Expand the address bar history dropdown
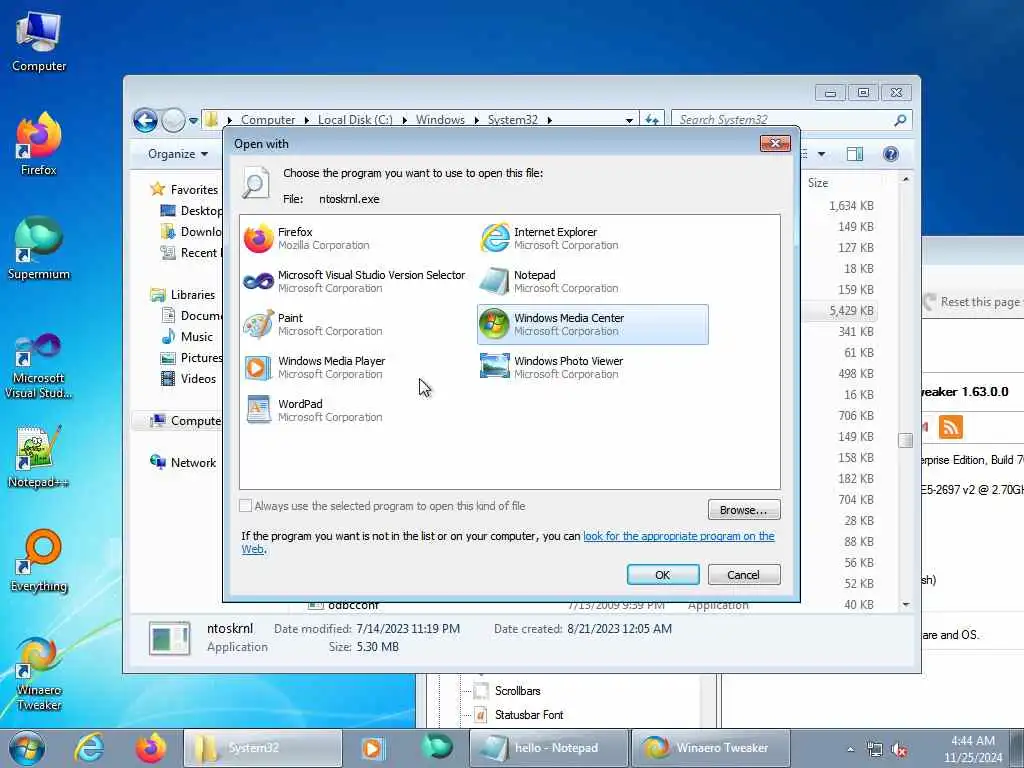 [x=629, y=120]
